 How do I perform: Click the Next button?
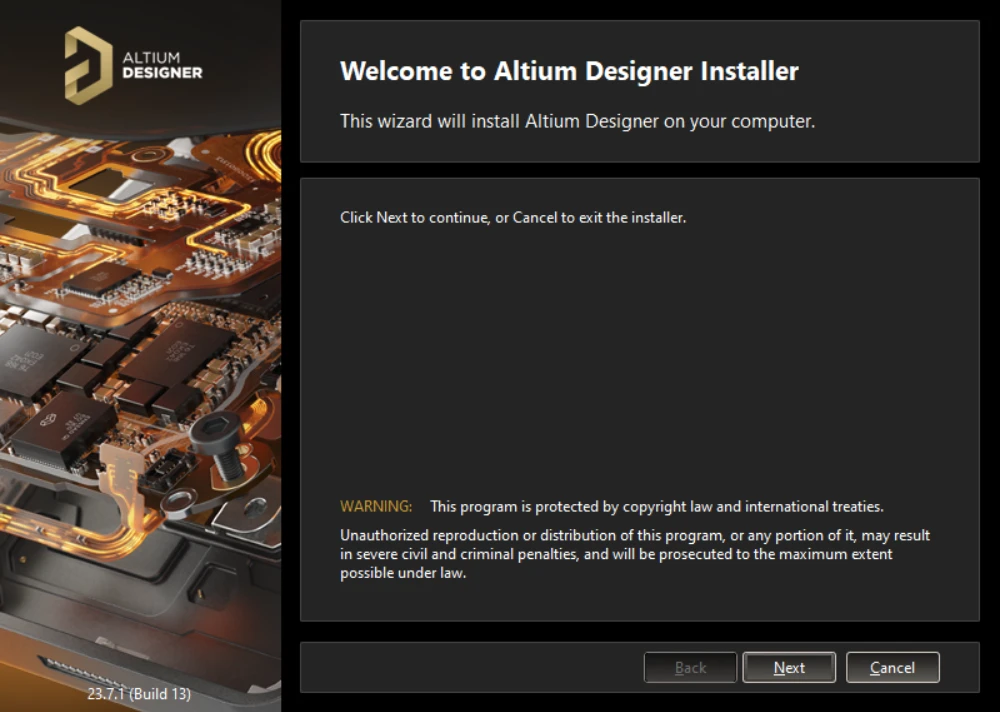tap(789, 668)
